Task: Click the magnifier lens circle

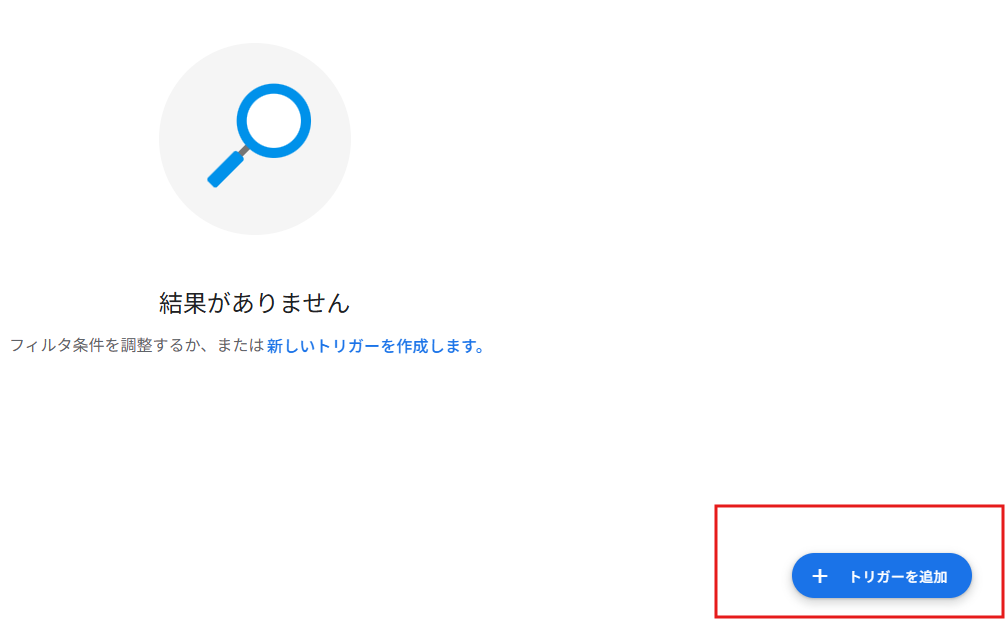Action: tap(274, 120)
